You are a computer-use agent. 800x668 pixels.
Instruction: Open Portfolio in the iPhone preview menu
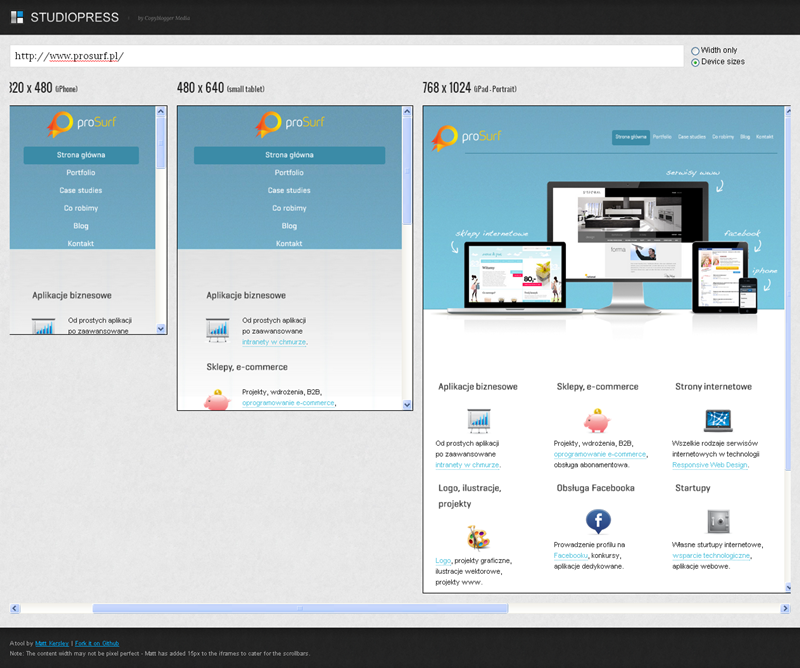click(81, 173)
